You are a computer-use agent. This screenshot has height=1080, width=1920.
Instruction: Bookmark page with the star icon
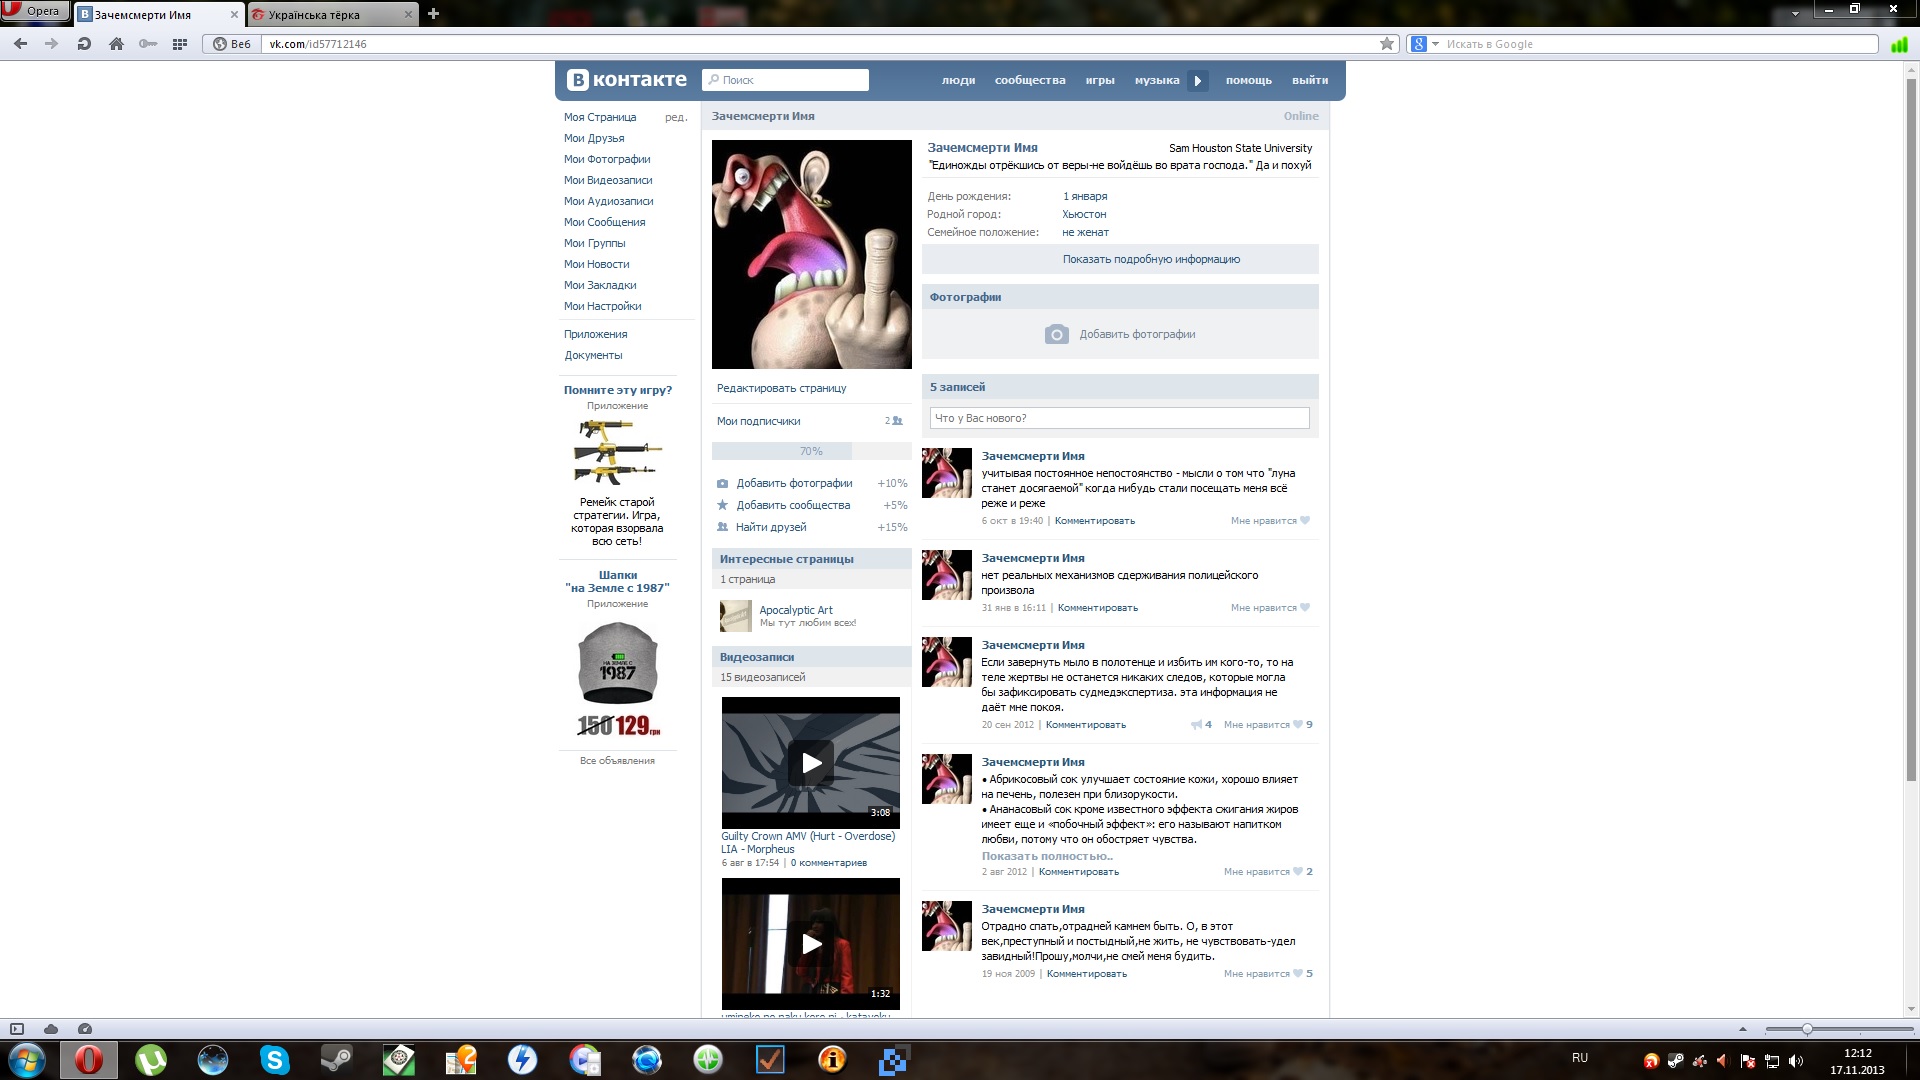click(1387, 44)
